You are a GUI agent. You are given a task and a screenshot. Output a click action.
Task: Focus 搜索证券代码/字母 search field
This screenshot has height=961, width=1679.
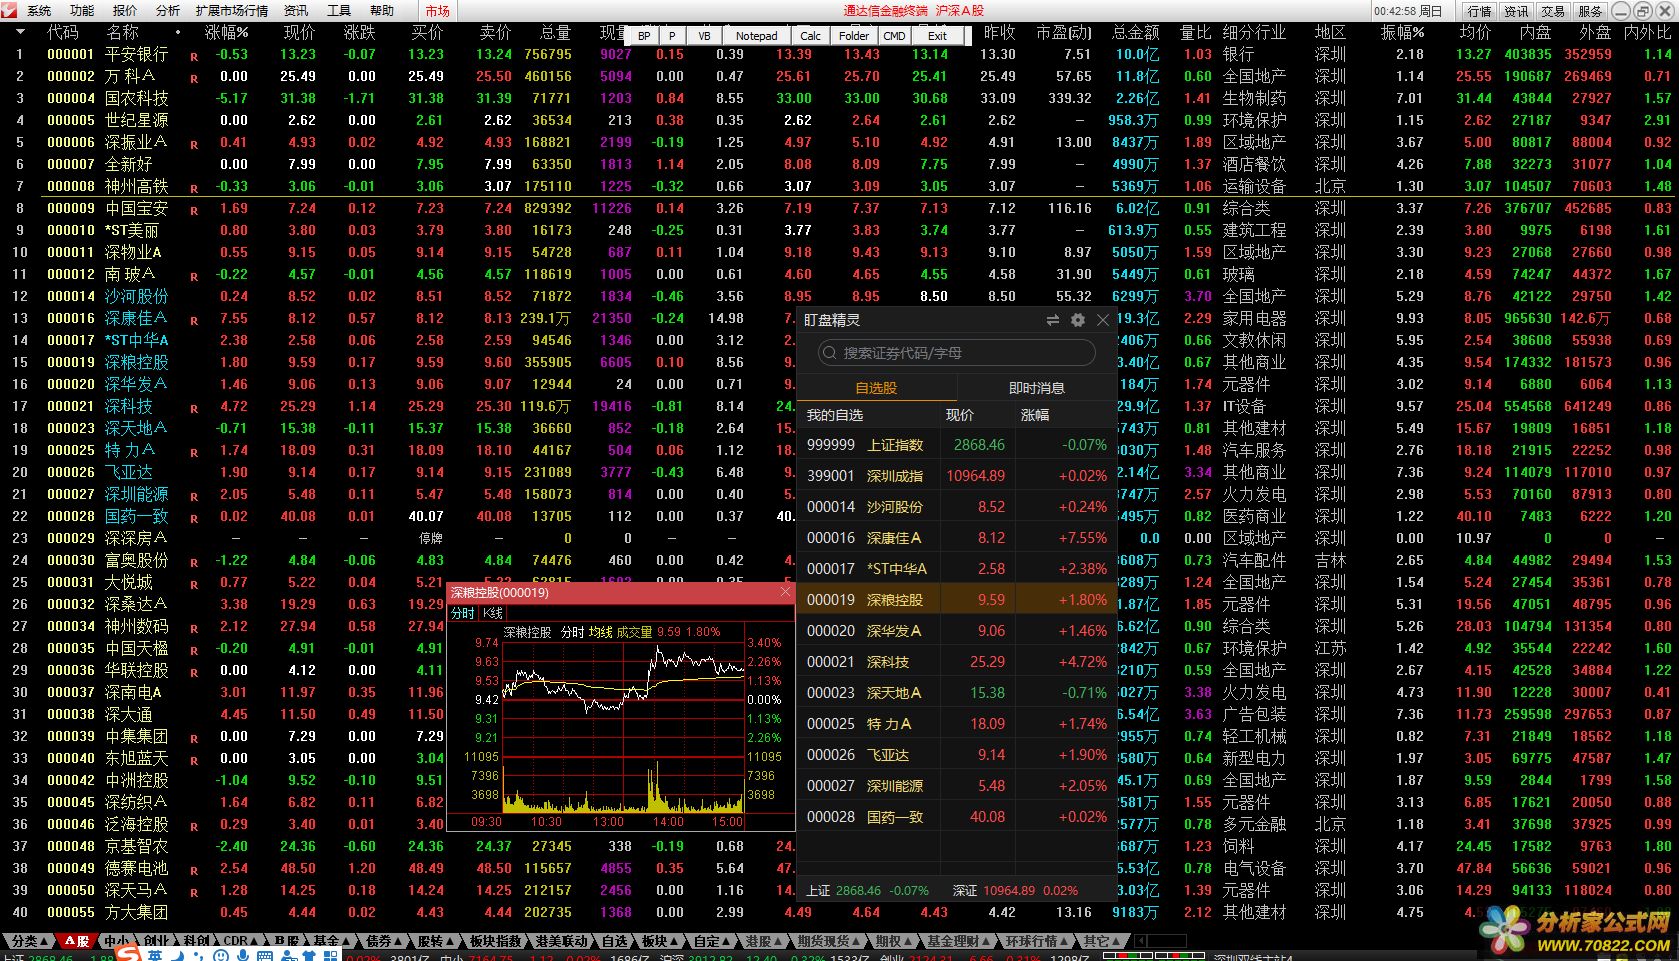[957, 353]
